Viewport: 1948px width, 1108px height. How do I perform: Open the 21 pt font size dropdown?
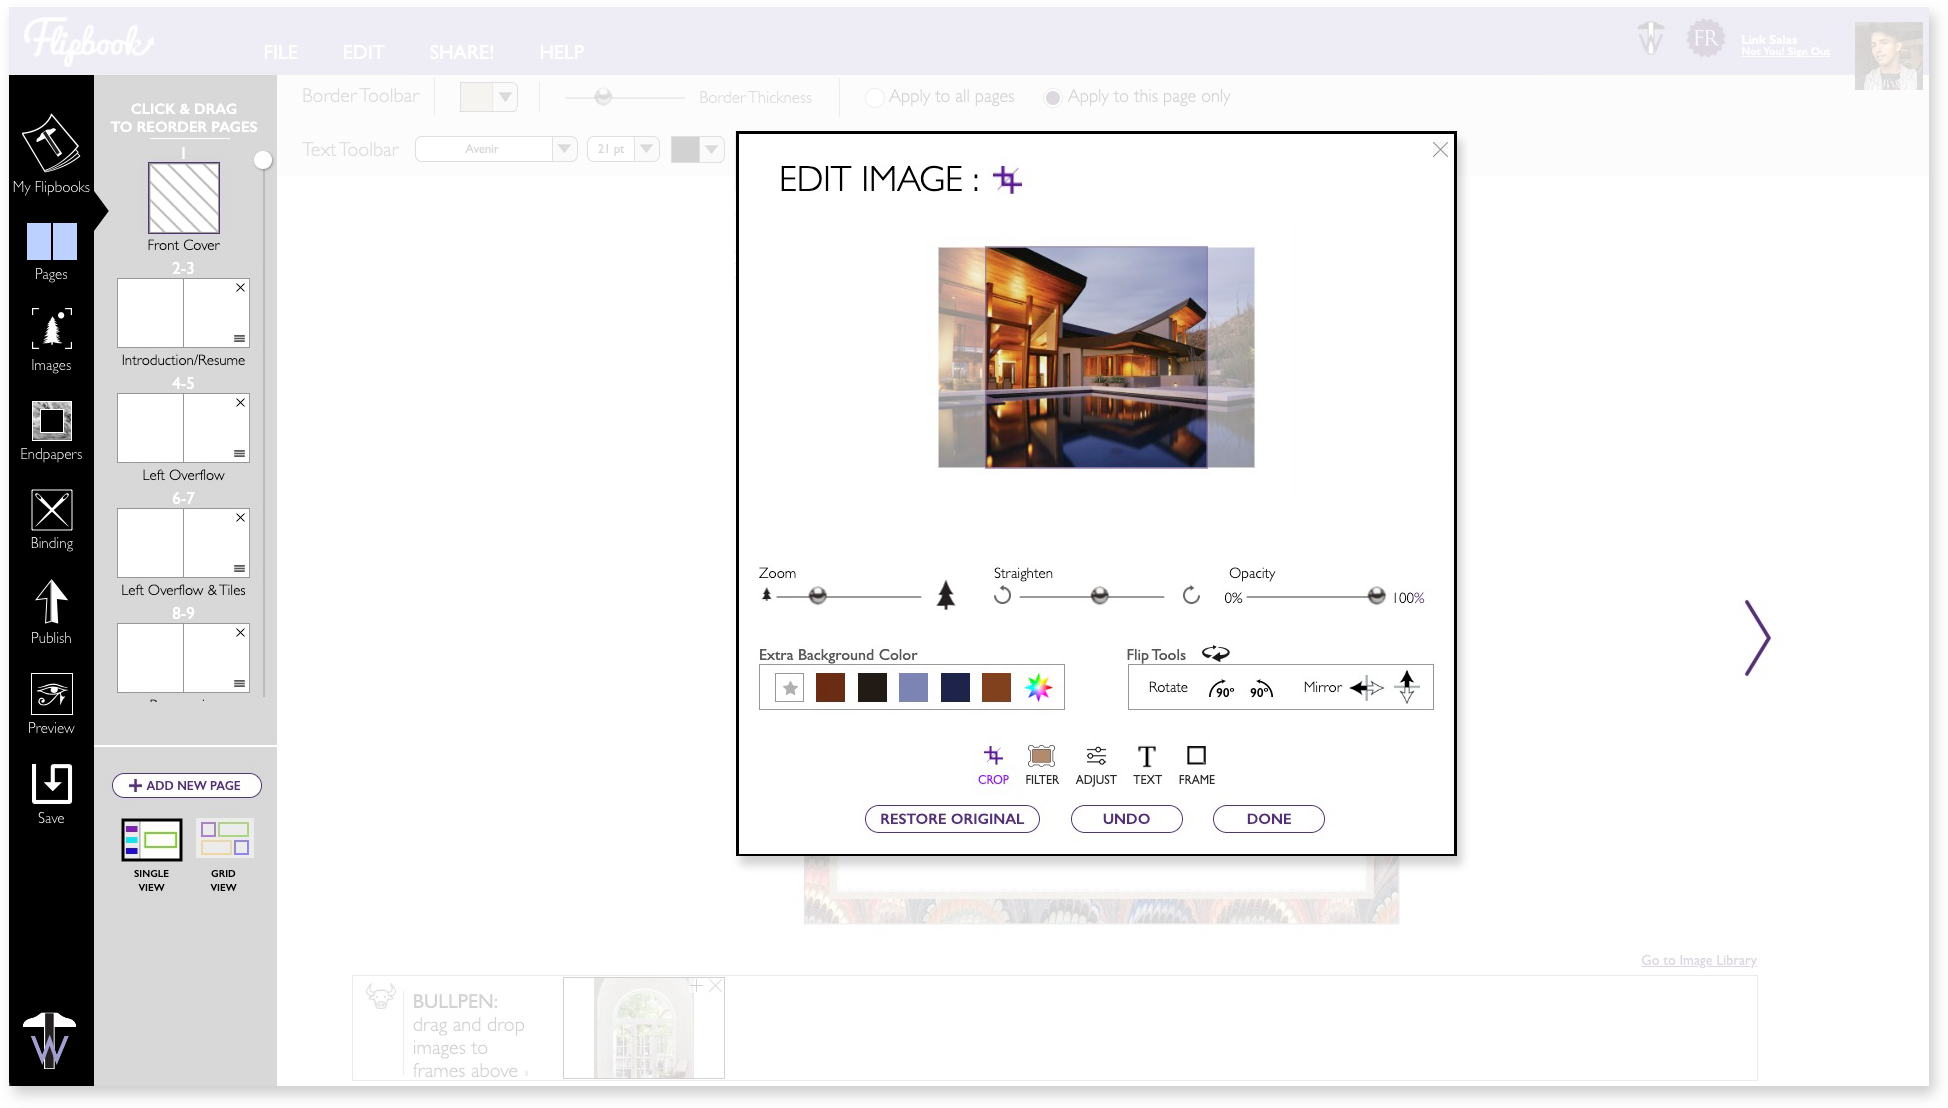[647, 149]
